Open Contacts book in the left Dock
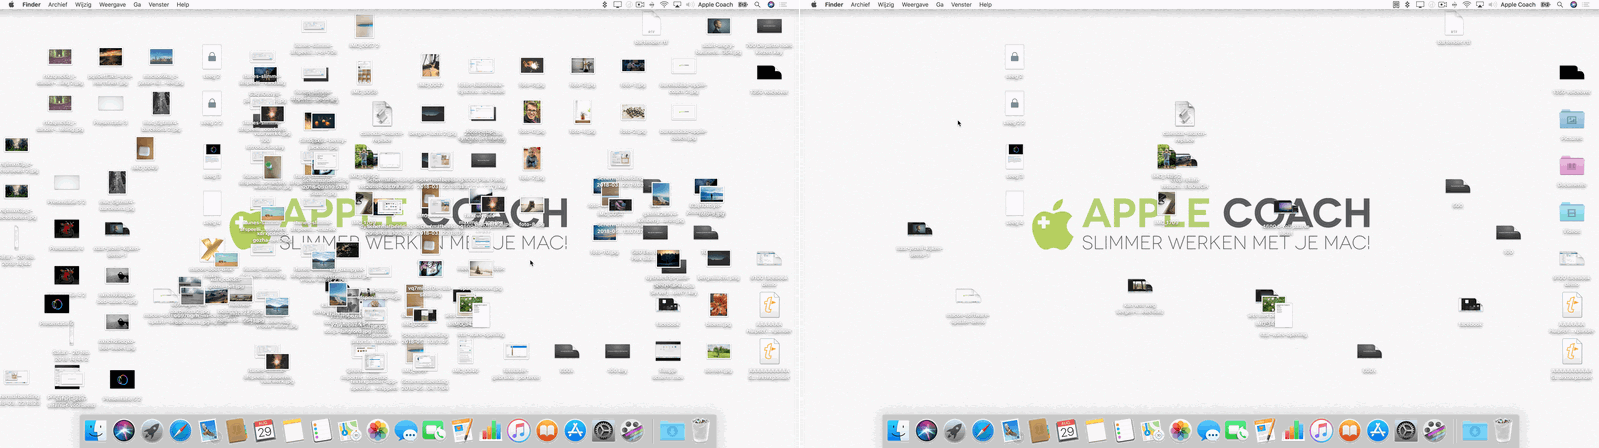Screen dimensions: 1599x448 [x=236, y=431]
